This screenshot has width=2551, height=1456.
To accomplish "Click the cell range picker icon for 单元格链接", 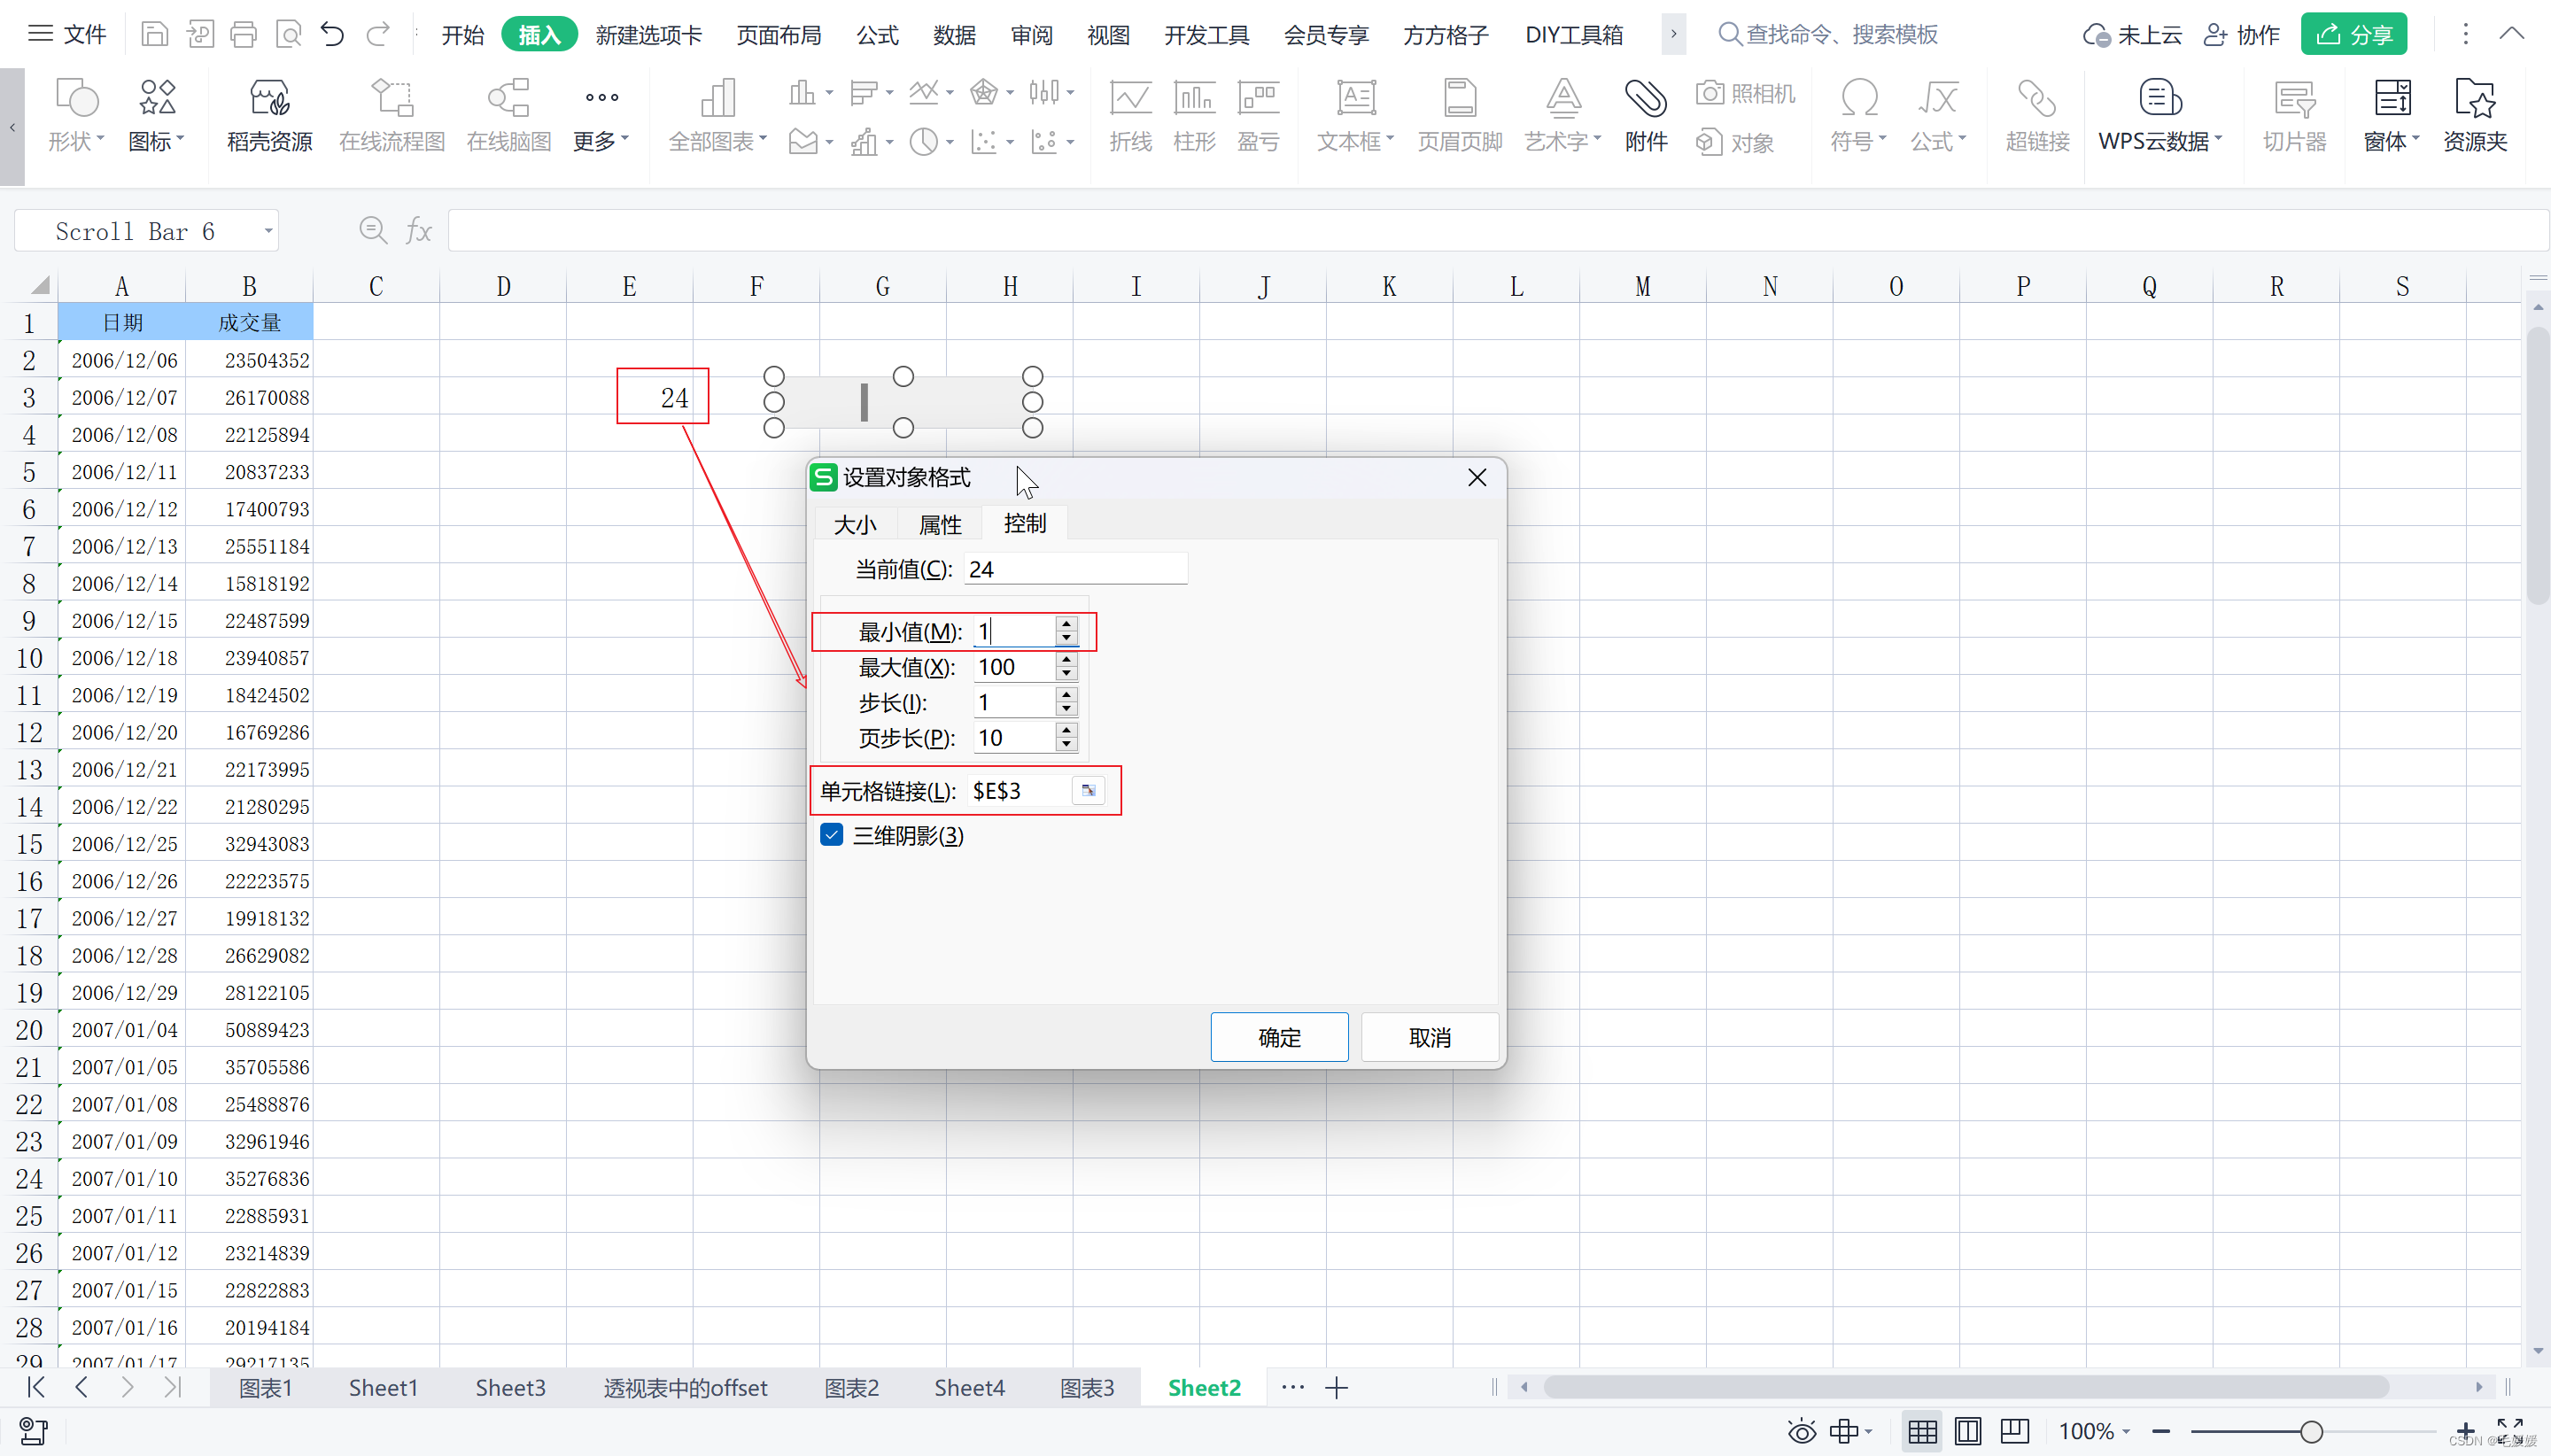I will point(1088,790).
